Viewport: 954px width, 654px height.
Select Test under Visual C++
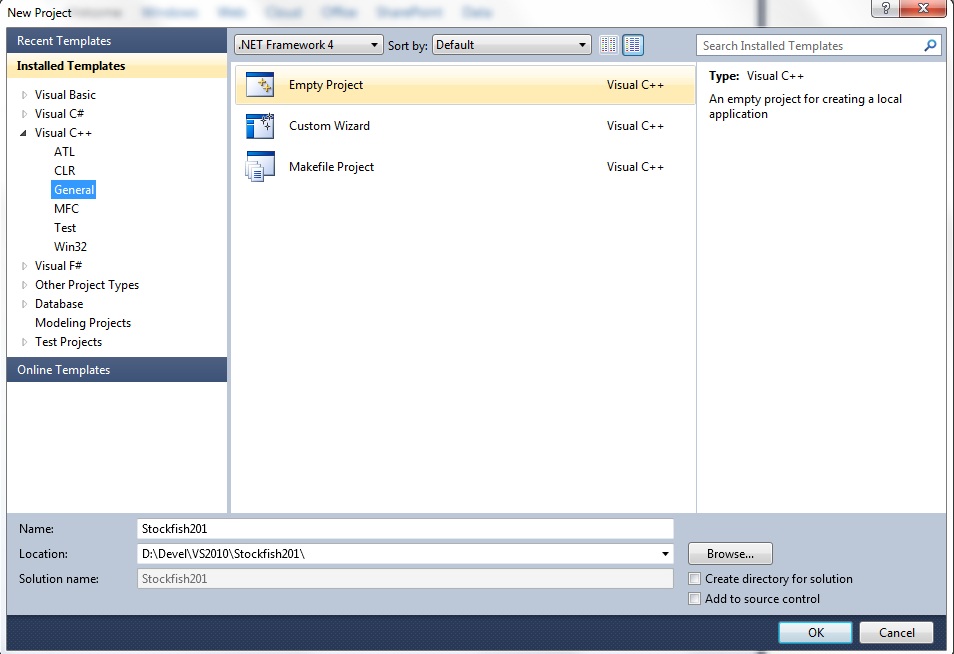click(x=64, y=228)
